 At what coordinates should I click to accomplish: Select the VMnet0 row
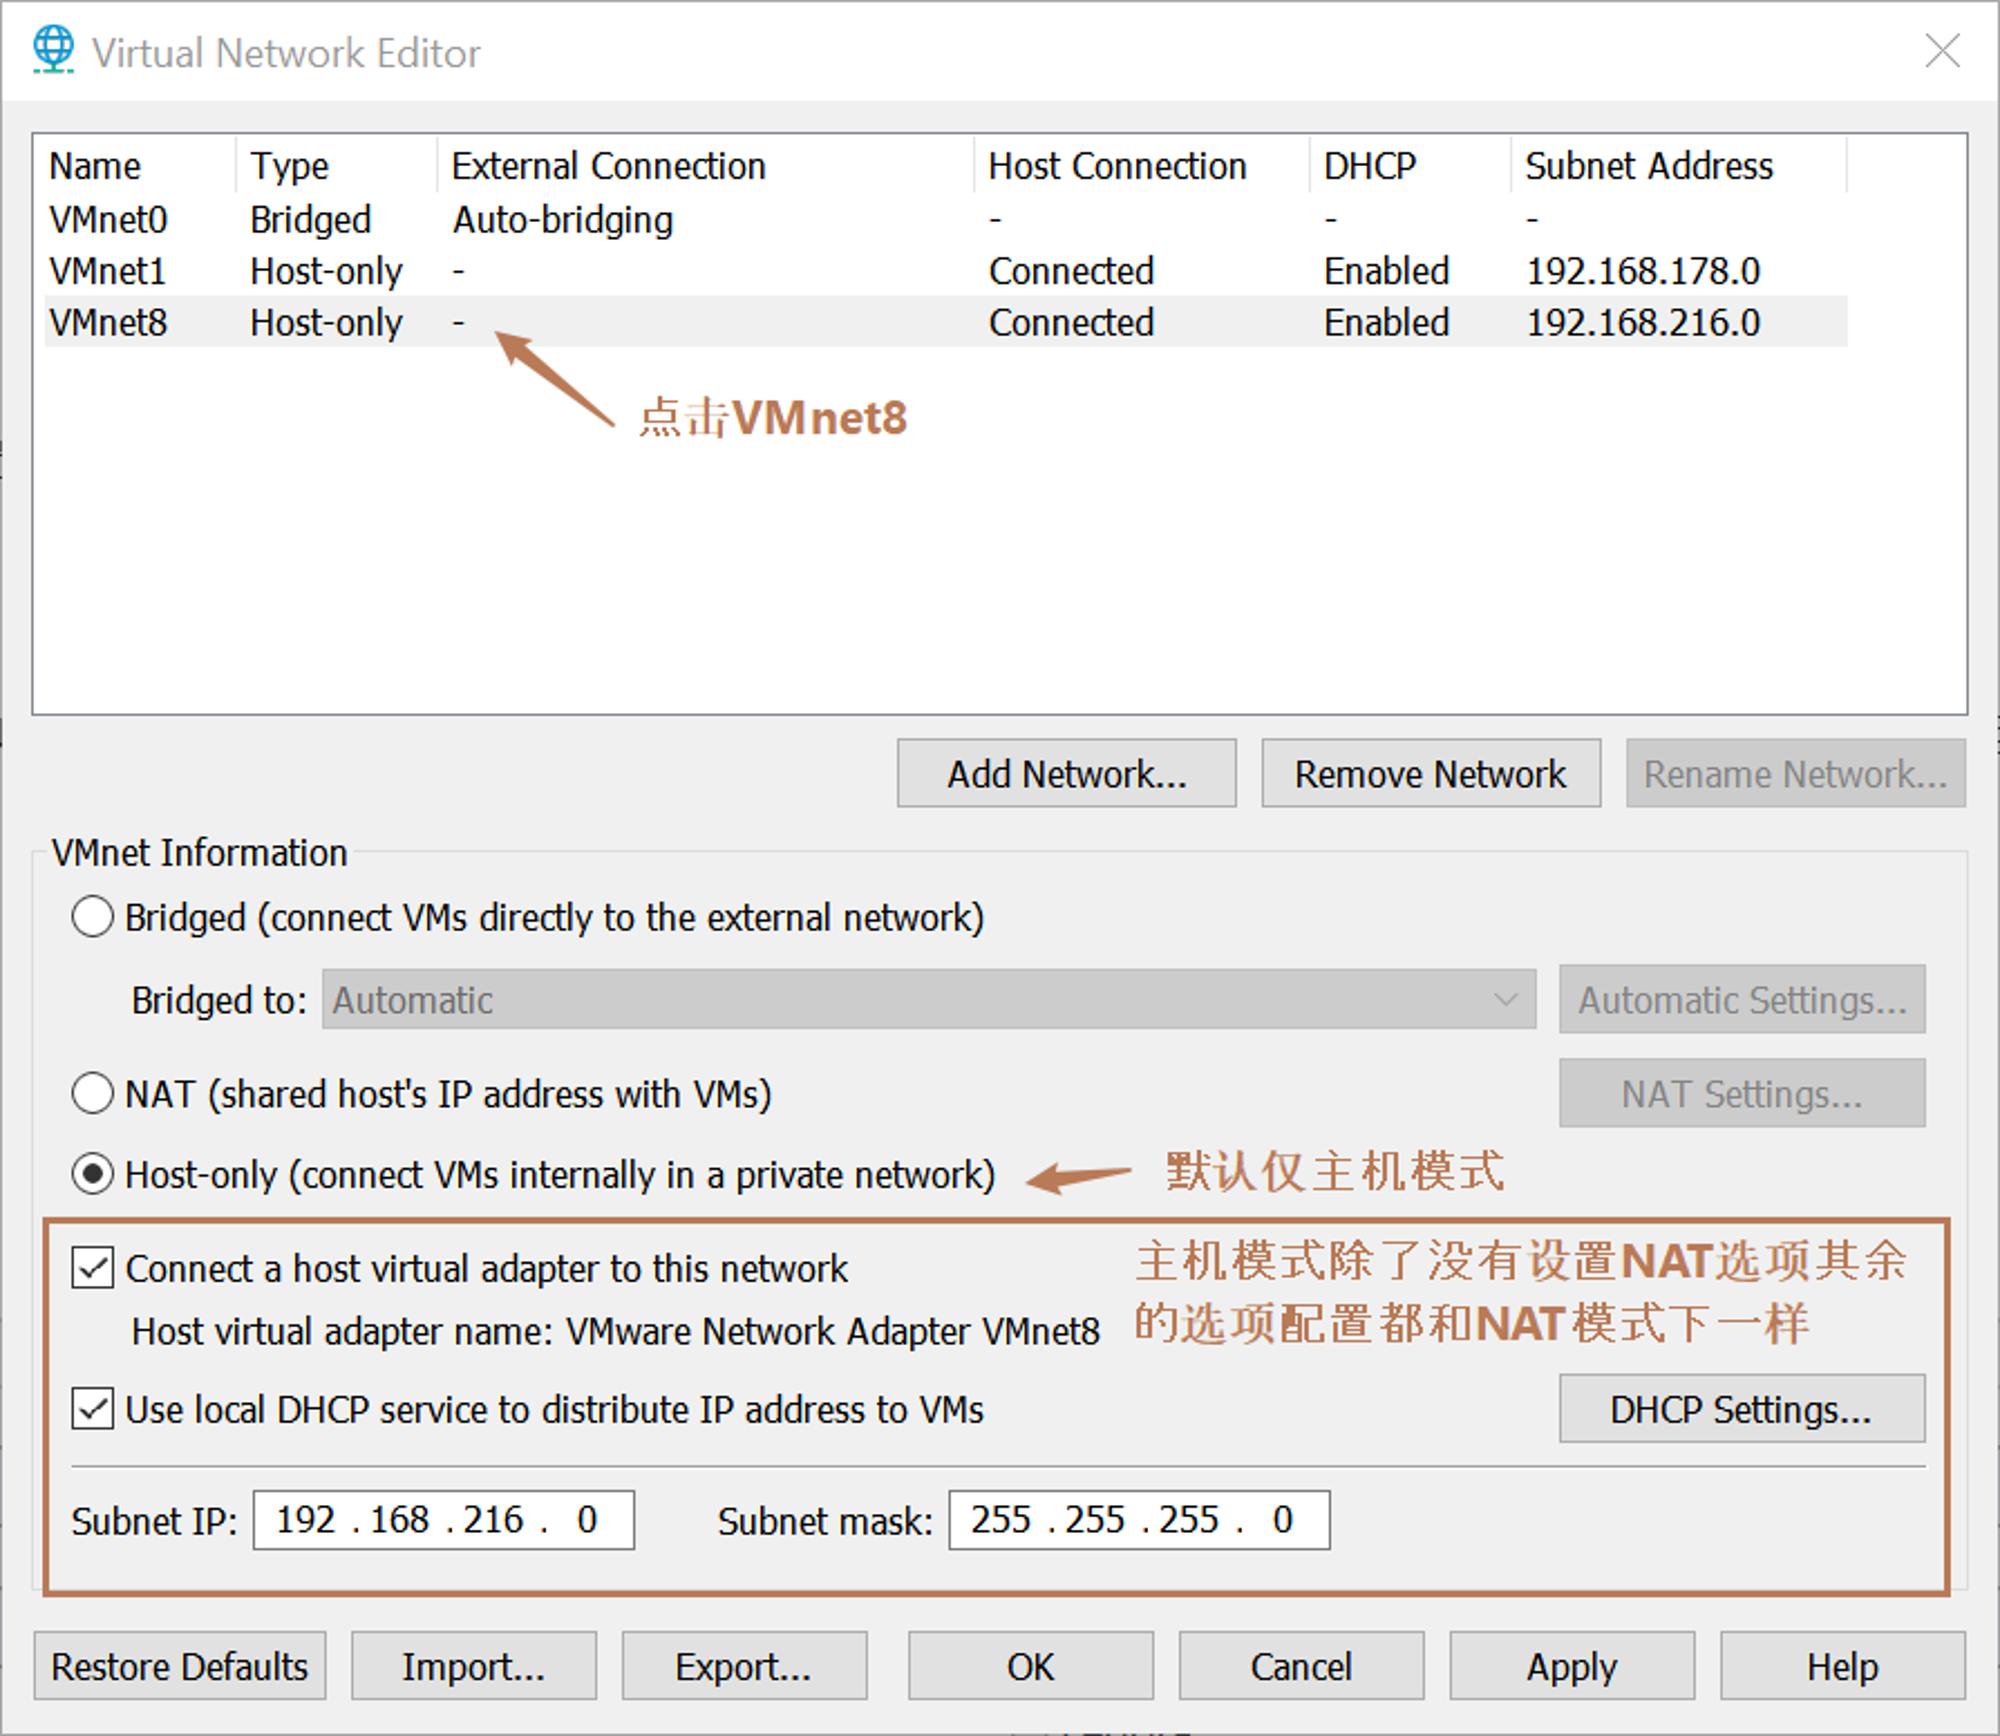(x=946, y=219)
